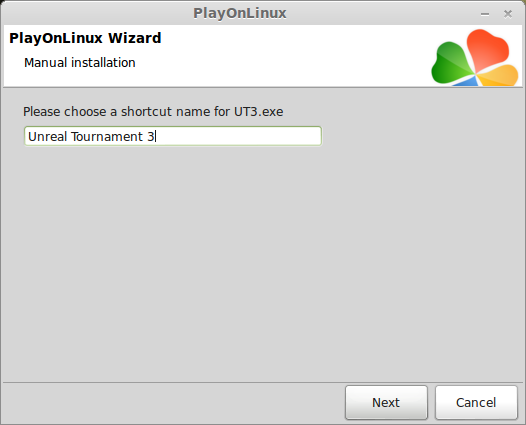Focus the shortcut name text field
The image size is (526, 425).
(173, 136)
